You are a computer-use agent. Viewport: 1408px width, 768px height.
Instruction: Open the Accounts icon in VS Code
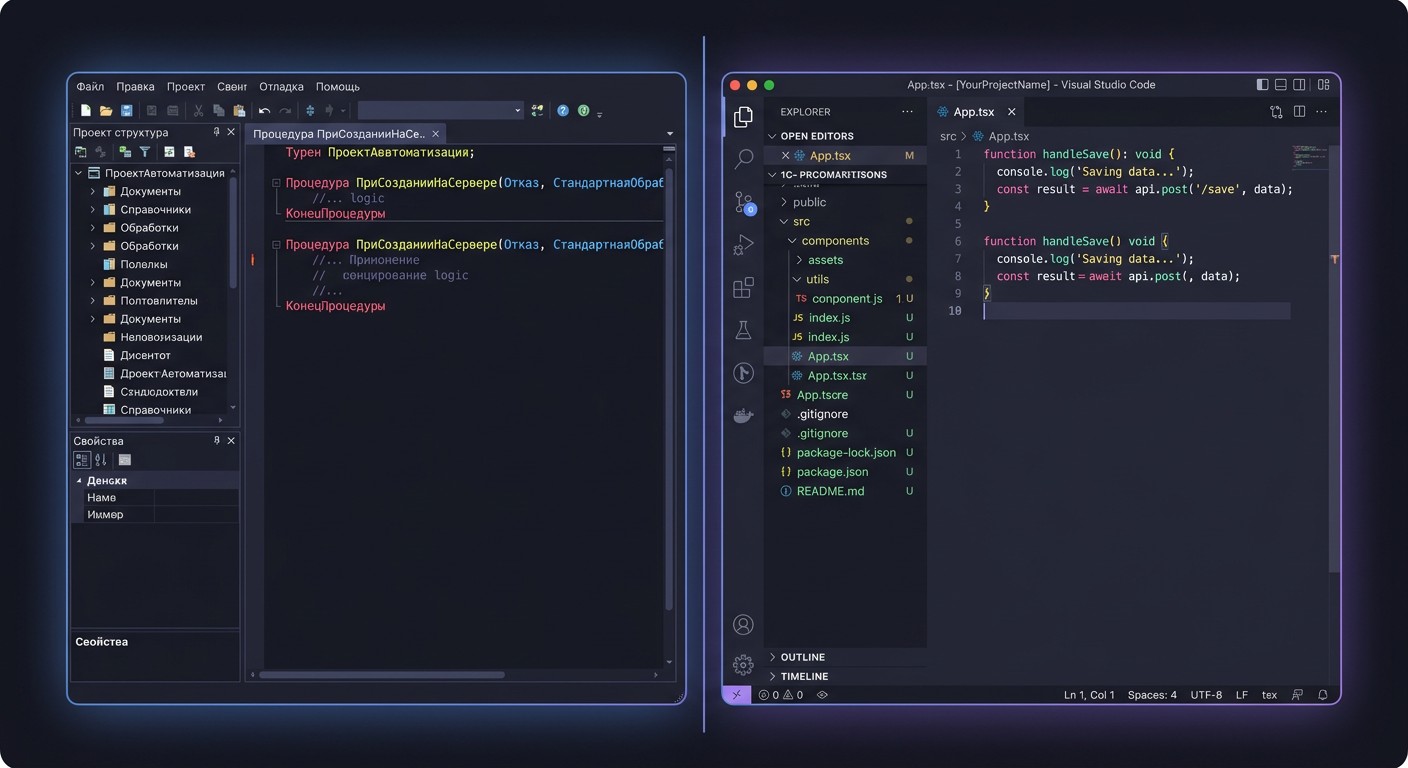(x=743, y=625)
